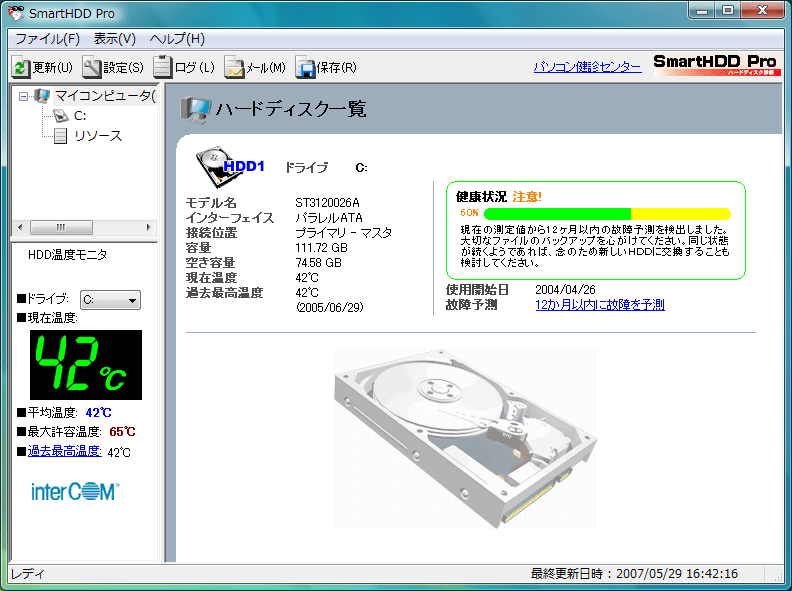Click the 74.58 GB free space value
Image resolution: width=792 pixels, height=591 pixels.
318,263
